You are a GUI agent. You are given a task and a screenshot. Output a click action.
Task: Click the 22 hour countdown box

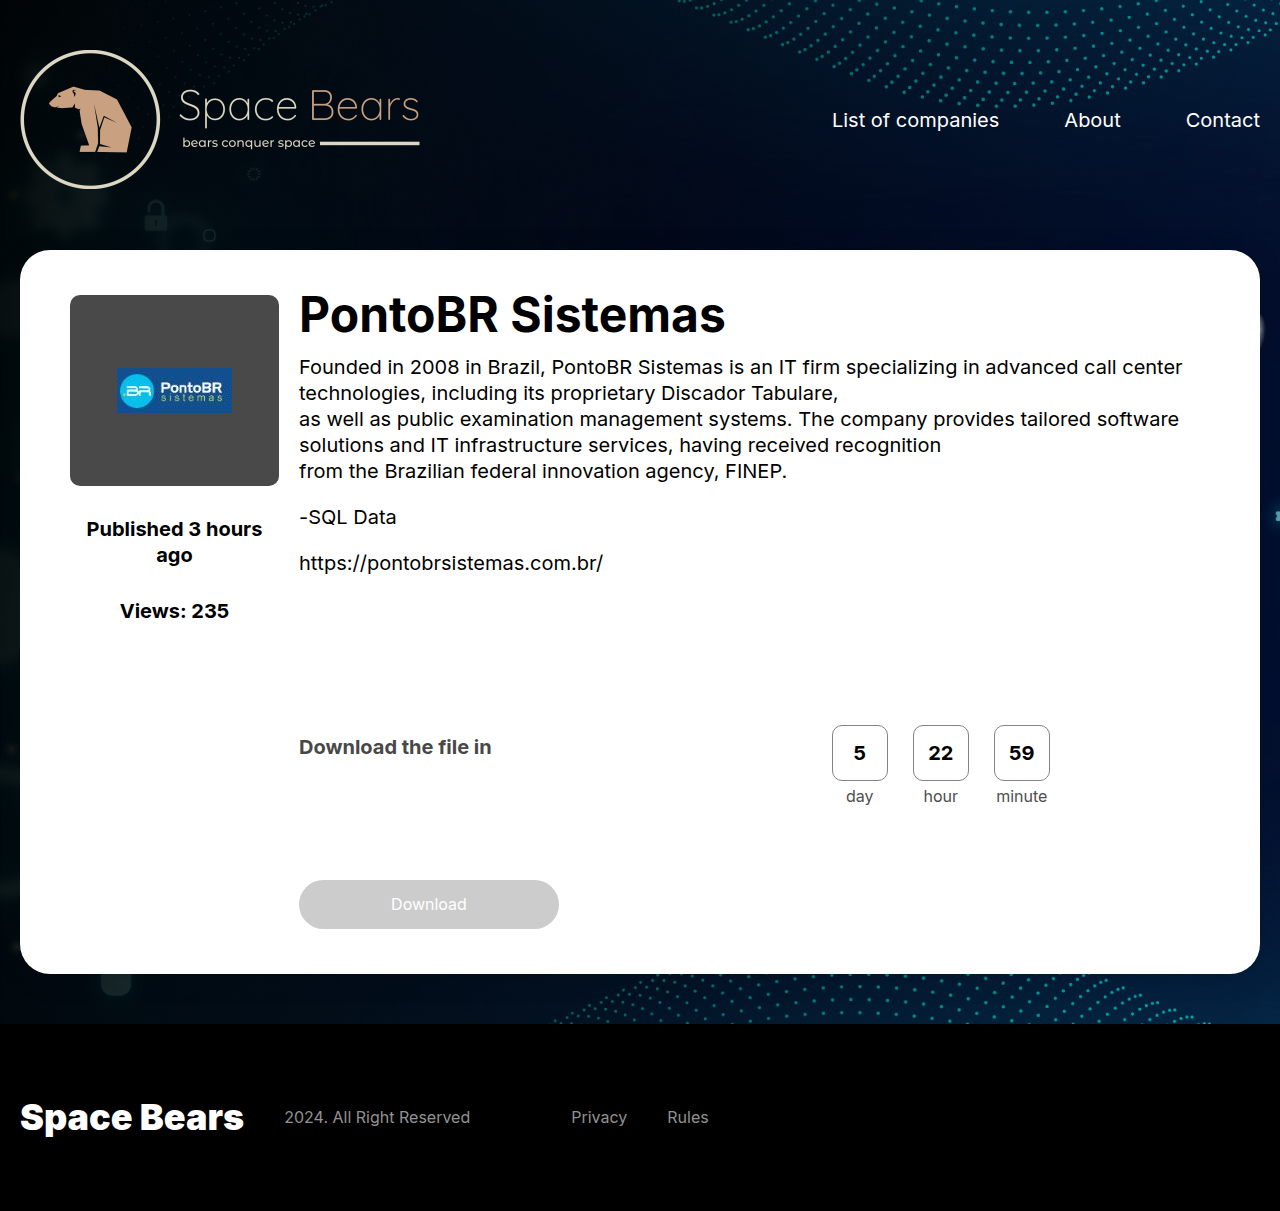click(941, 753)
